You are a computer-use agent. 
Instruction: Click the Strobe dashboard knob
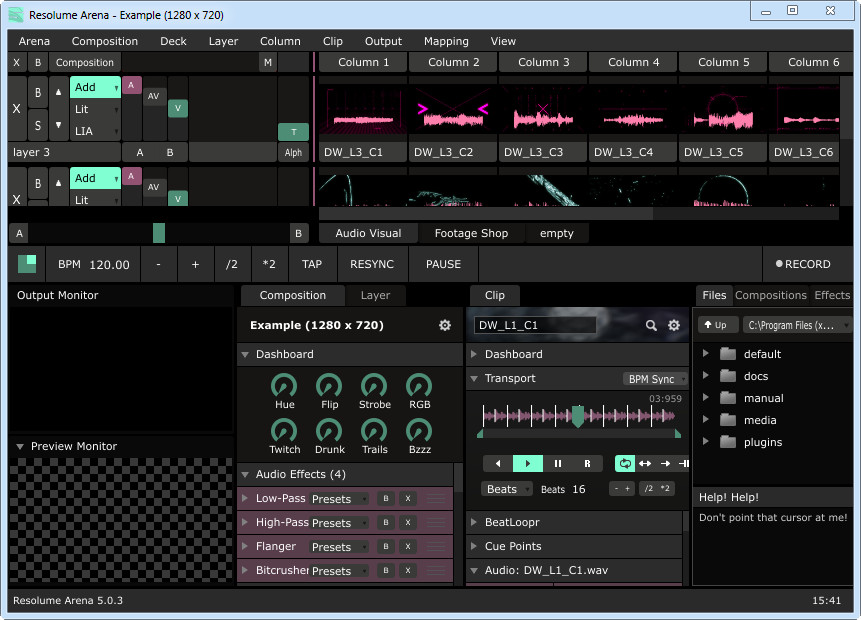tap(374, 386)
